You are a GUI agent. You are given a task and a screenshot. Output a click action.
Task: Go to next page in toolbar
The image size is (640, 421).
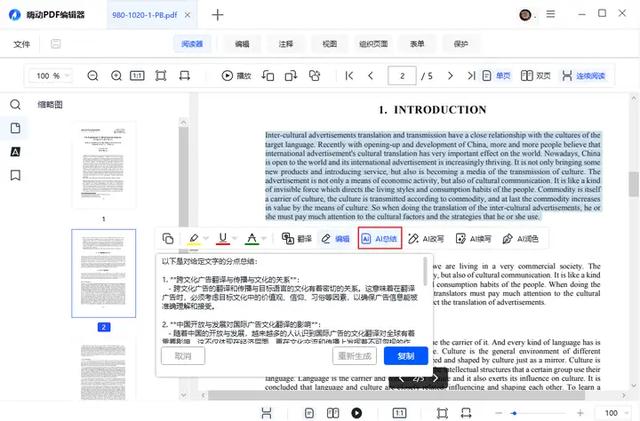point(450,76)
